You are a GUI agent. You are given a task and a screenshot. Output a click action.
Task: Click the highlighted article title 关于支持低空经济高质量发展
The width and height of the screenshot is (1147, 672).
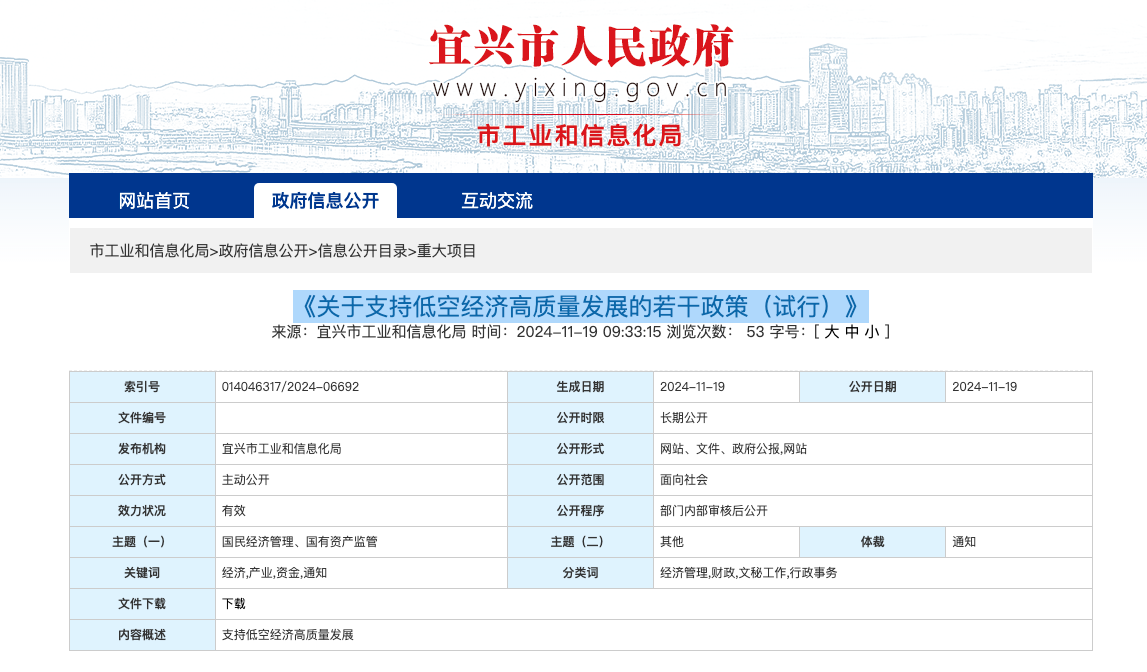click(580, 305)
